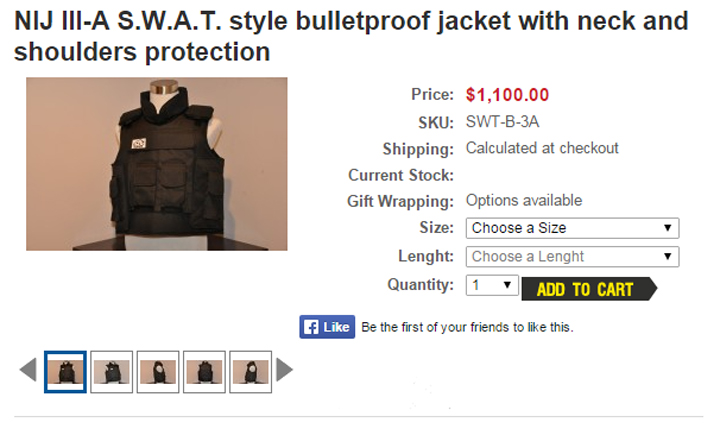Click the SKU value SWT-B-3A

[x=502, y=122]
